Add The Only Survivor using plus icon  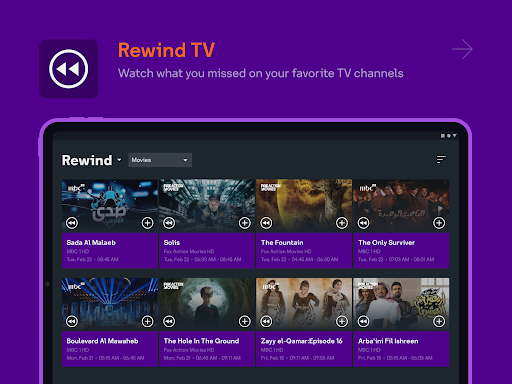click(439, 223)
